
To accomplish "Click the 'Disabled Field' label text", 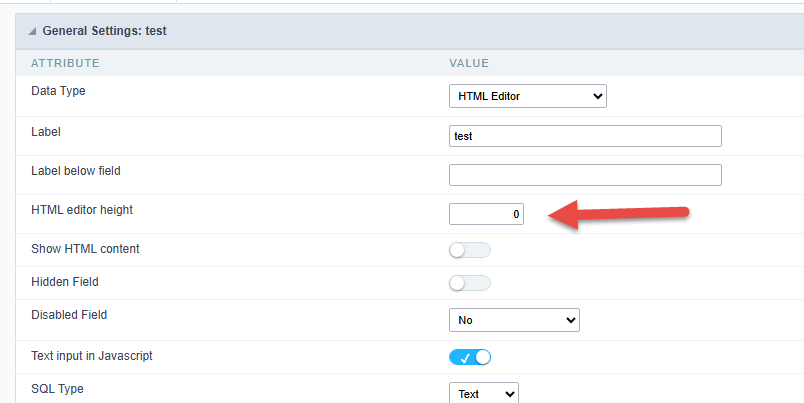I will click(x=69, y=314).
